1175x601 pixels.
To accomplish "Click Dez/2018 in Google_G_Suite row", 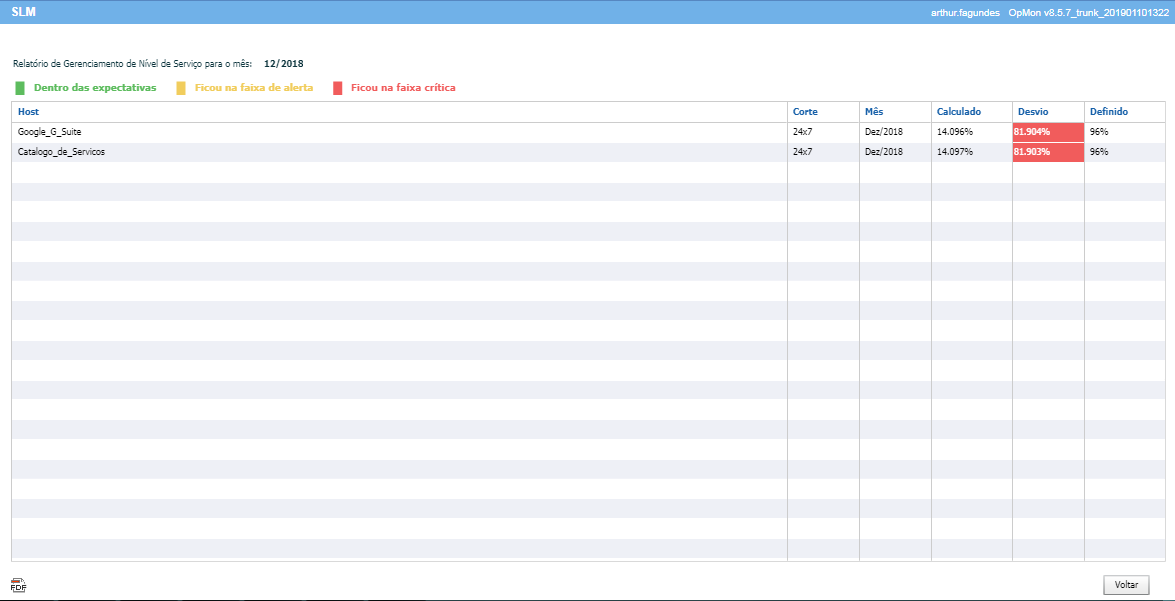I will pos(884,132).
